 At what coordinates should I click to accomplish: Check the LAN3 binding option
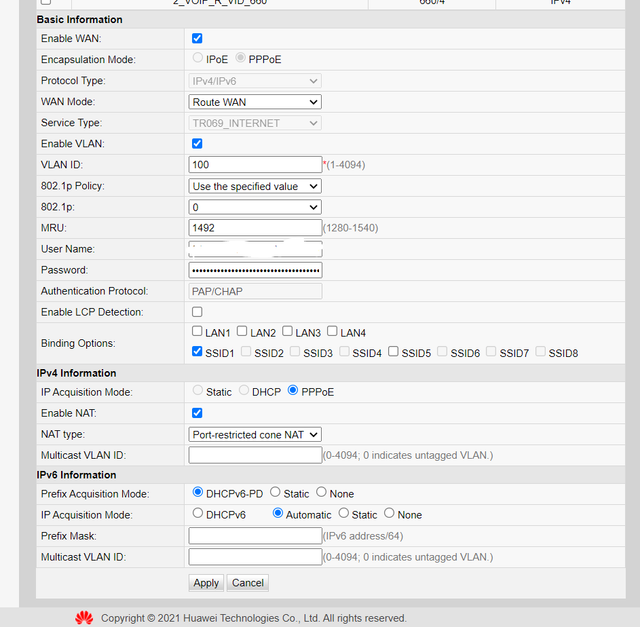287,331
